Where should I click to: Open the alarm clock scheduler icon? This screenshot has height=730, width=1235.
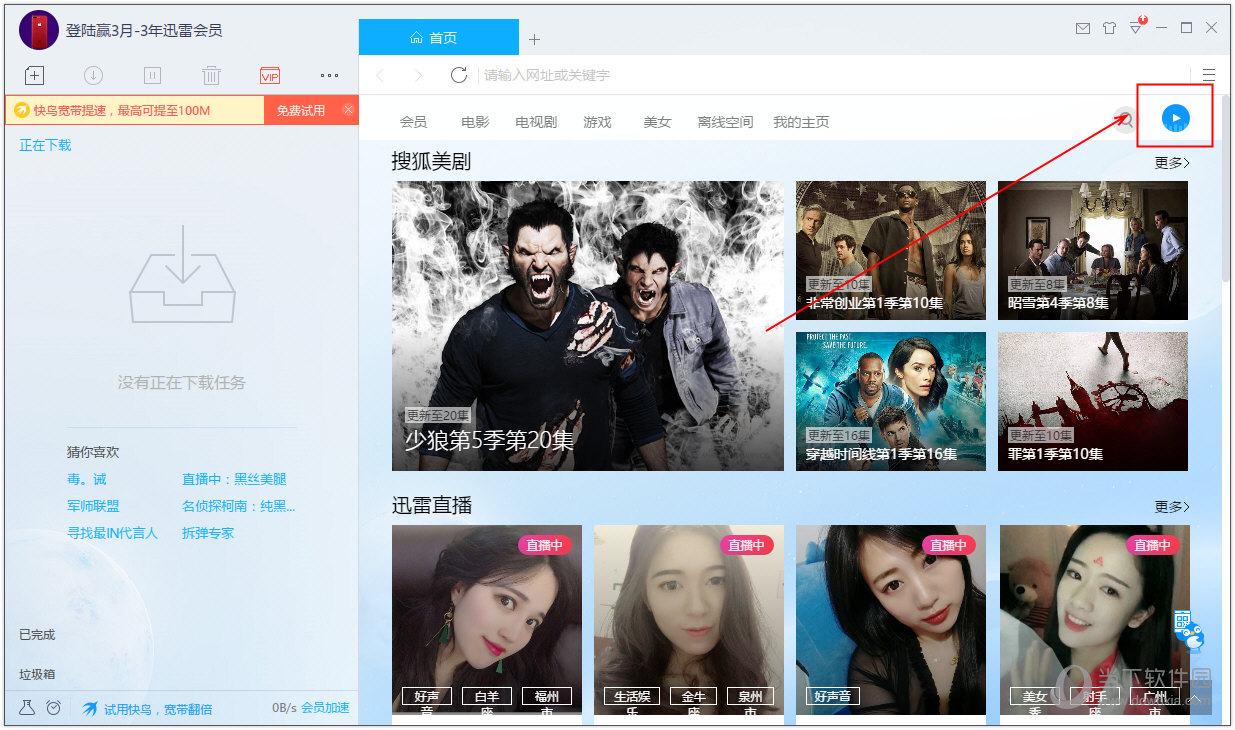pyautogui.click(x=54, y=708)
